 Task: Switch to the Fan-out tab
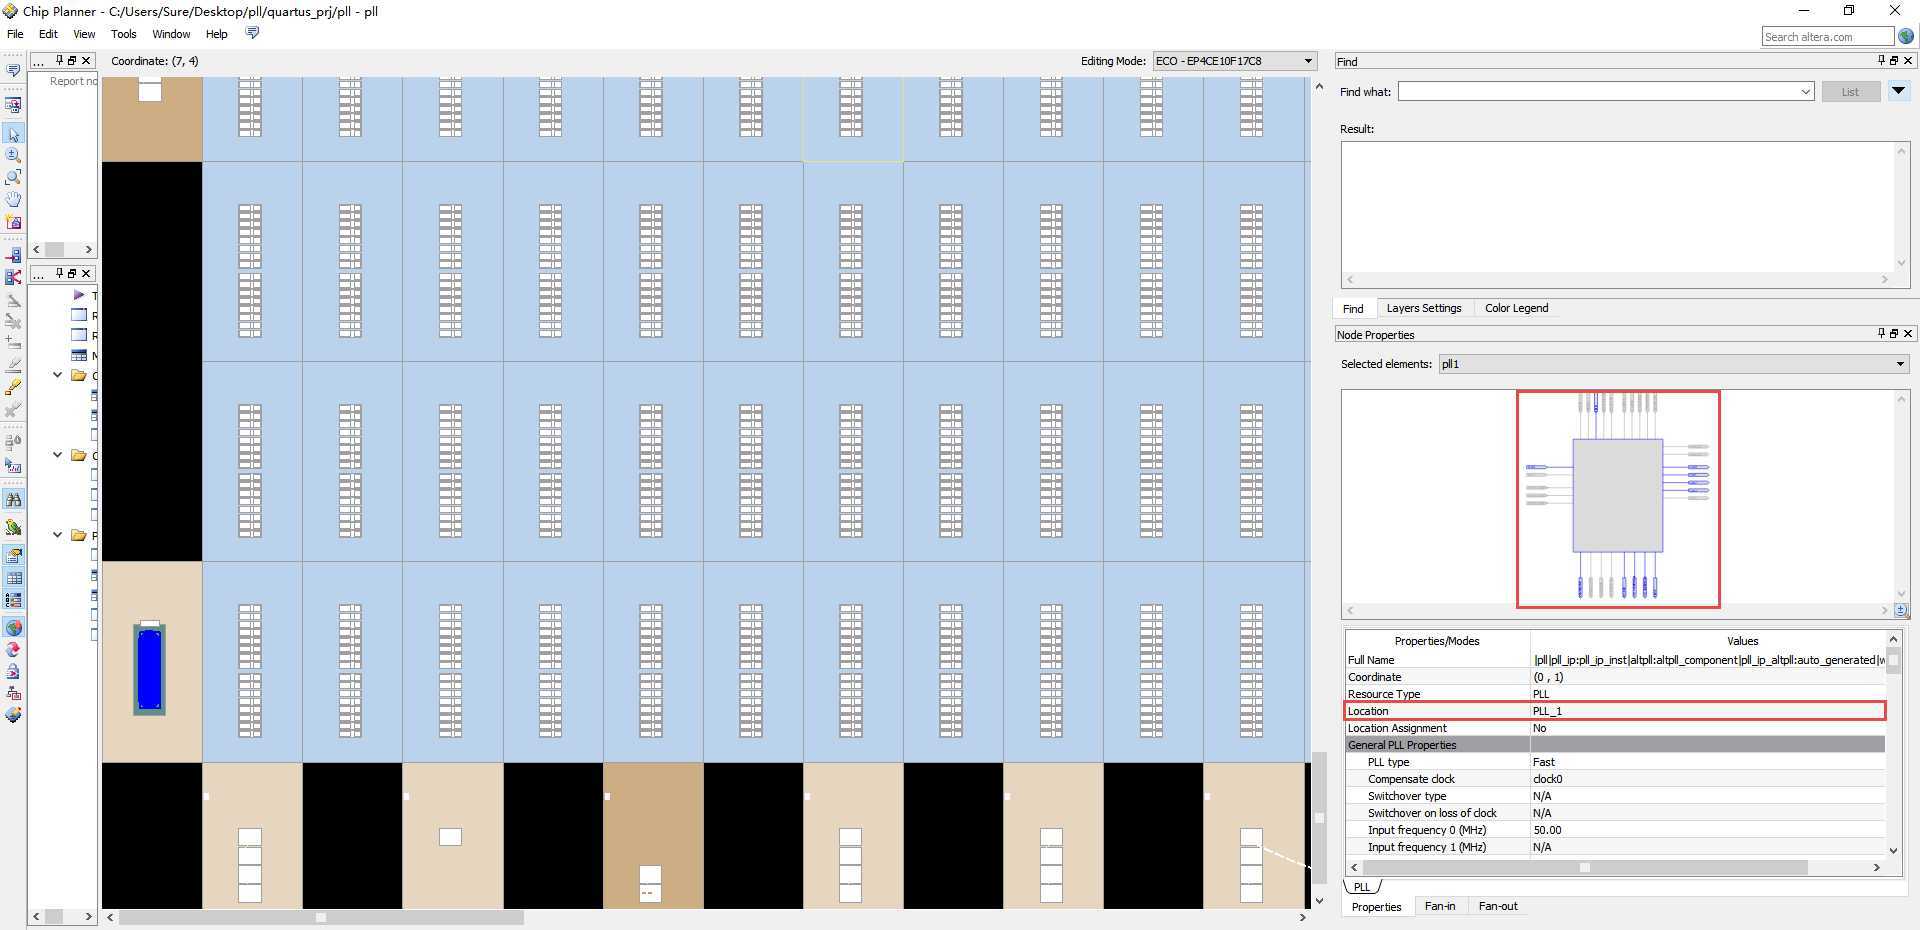(x=1498, y=906)
